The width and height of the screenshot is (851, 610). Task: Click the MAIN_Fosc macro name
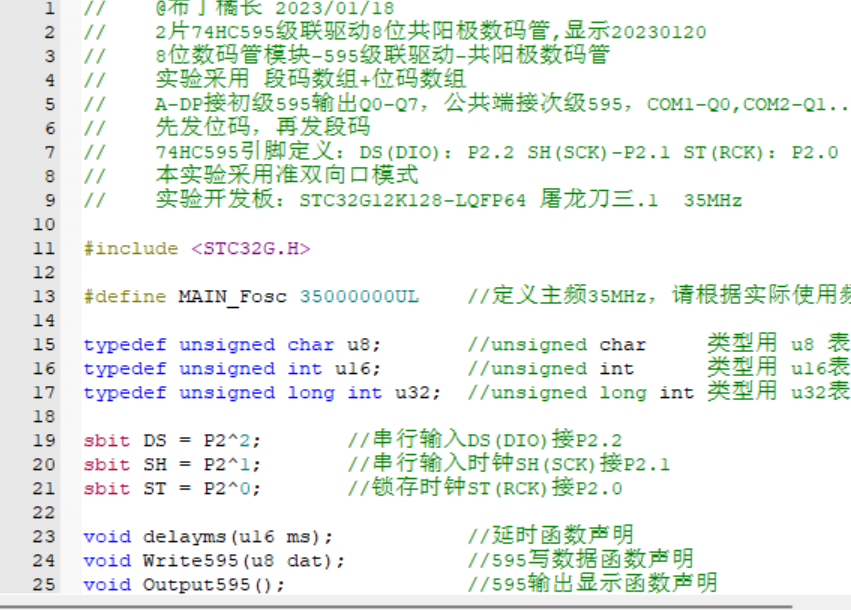(232, 297)
